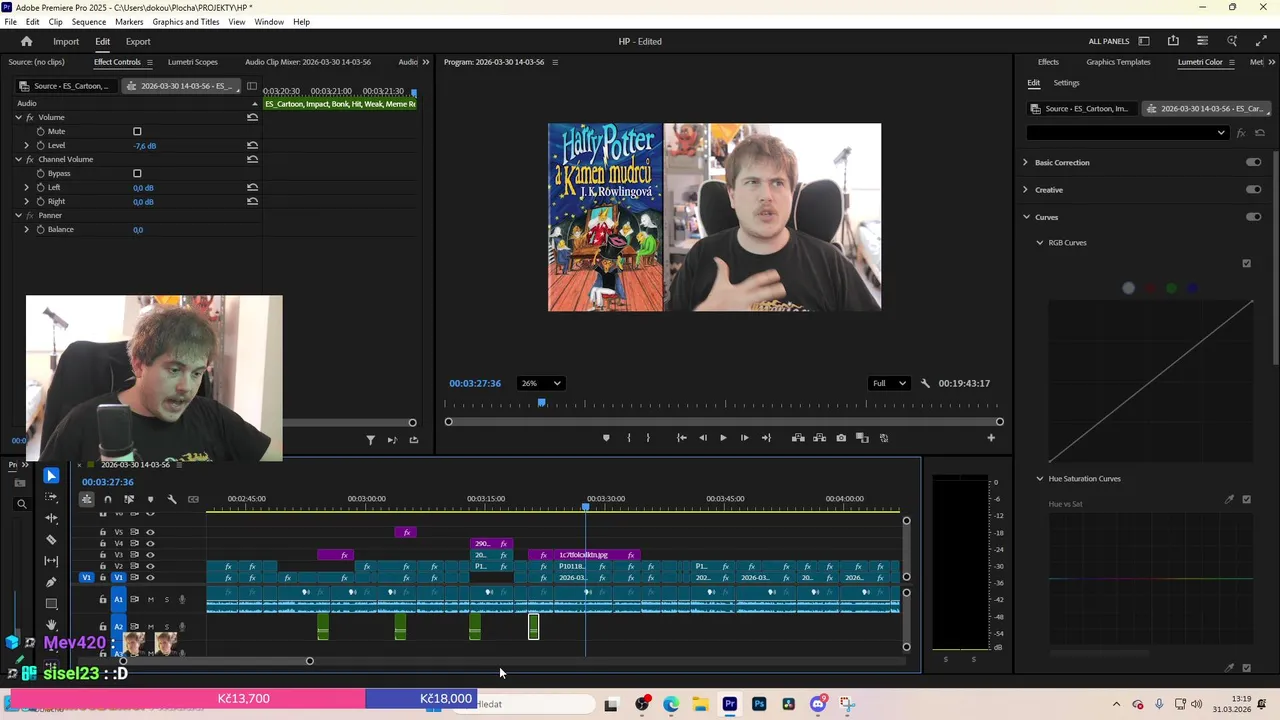The width and height of the screenshot is (1280, 720).
Task: Select the Selection tool arrow
Action: coord(51,476)
